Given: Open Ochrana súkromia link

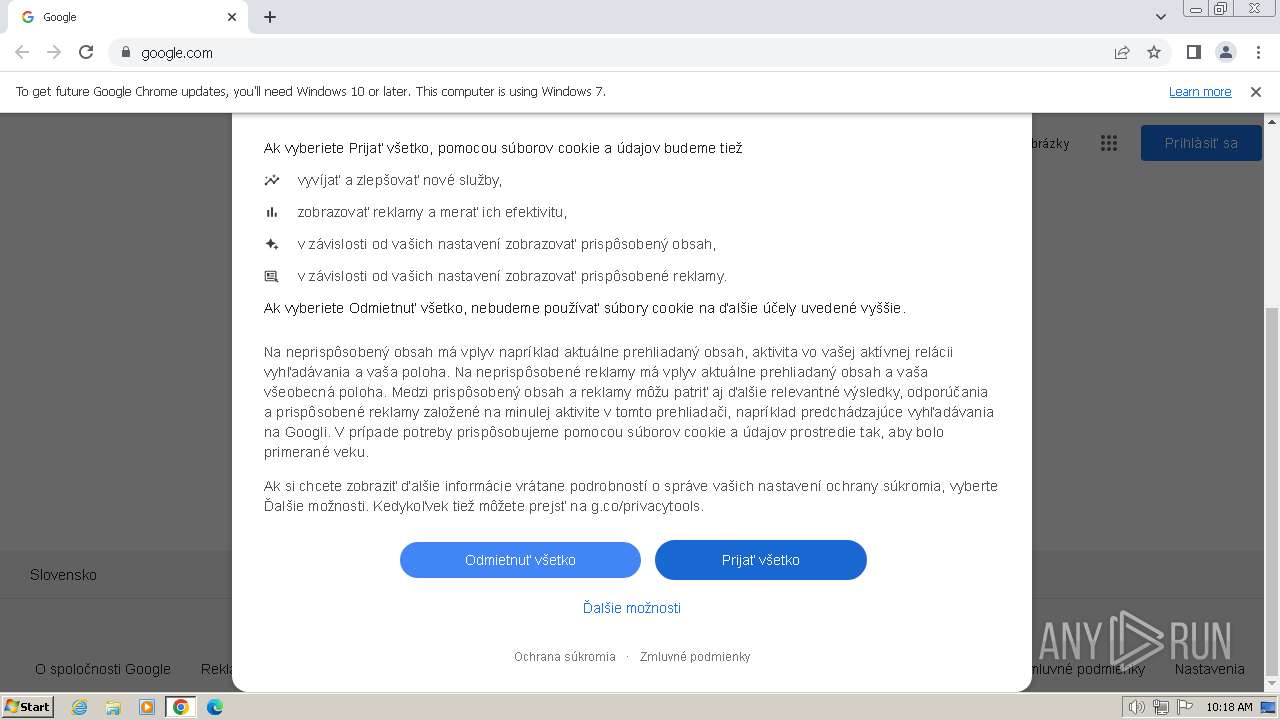Looking at the screenshot, I should click(x=565, y=657).
